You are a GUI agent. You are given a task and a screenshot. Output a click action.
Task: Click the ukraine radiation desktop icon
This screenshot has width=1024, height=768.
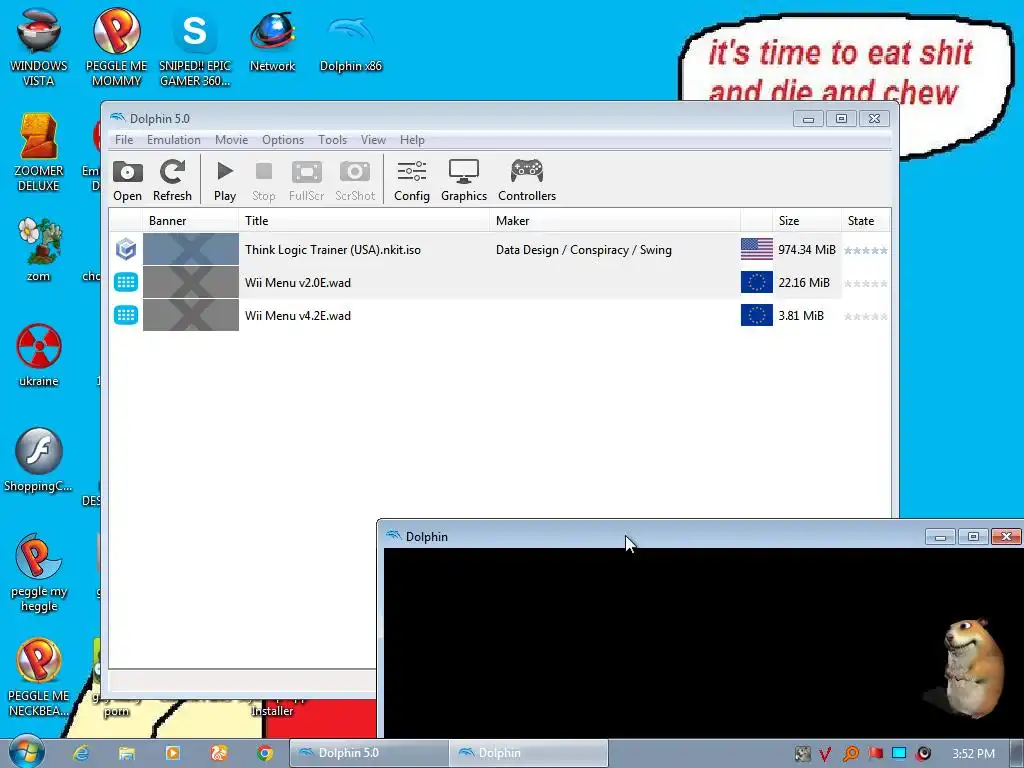39,355
